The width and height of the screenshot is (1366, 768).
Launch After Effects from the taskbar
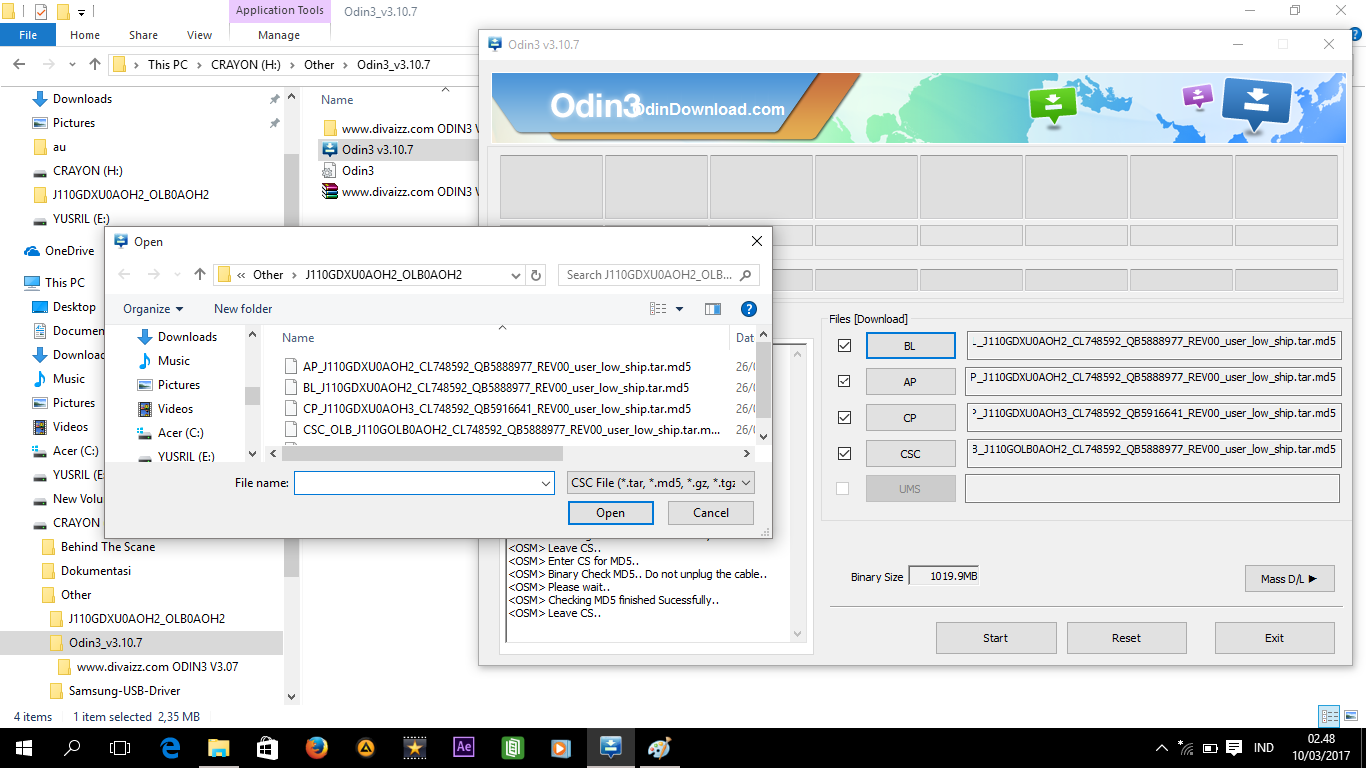[x=463, y=748]
